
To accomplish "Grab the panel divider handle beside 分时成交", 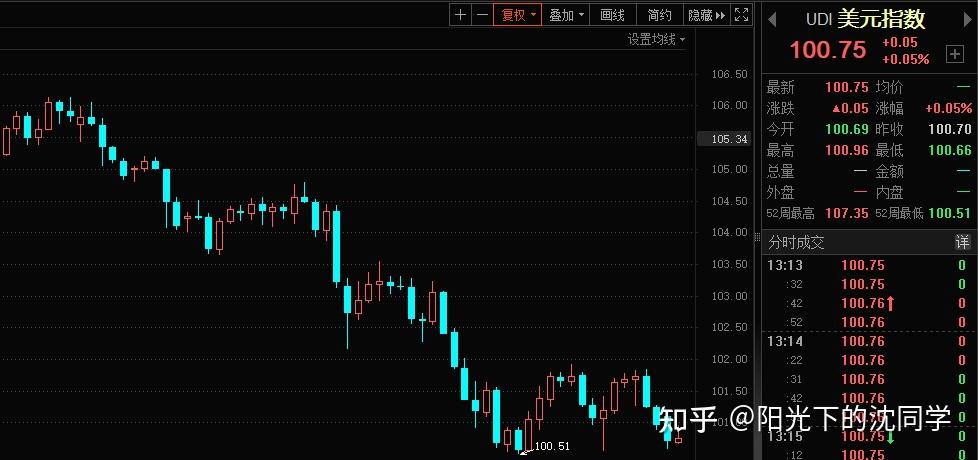I will click(758, 237).
